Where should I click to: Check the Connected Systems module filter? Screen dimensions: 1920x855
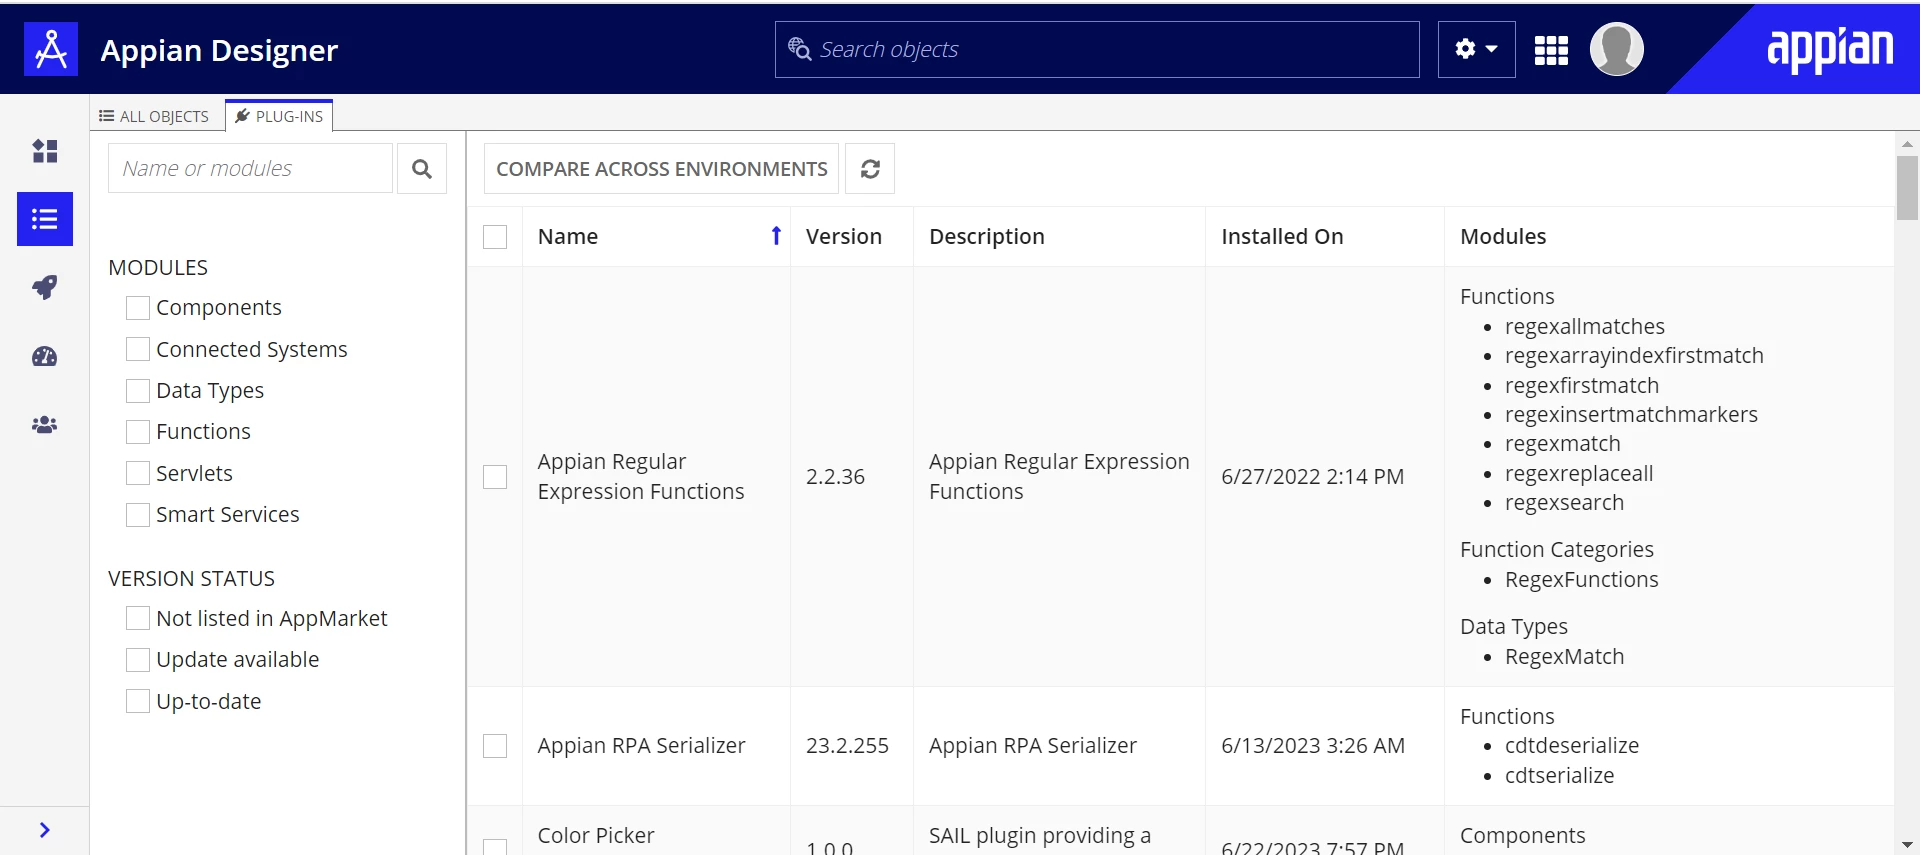[138, 349]
